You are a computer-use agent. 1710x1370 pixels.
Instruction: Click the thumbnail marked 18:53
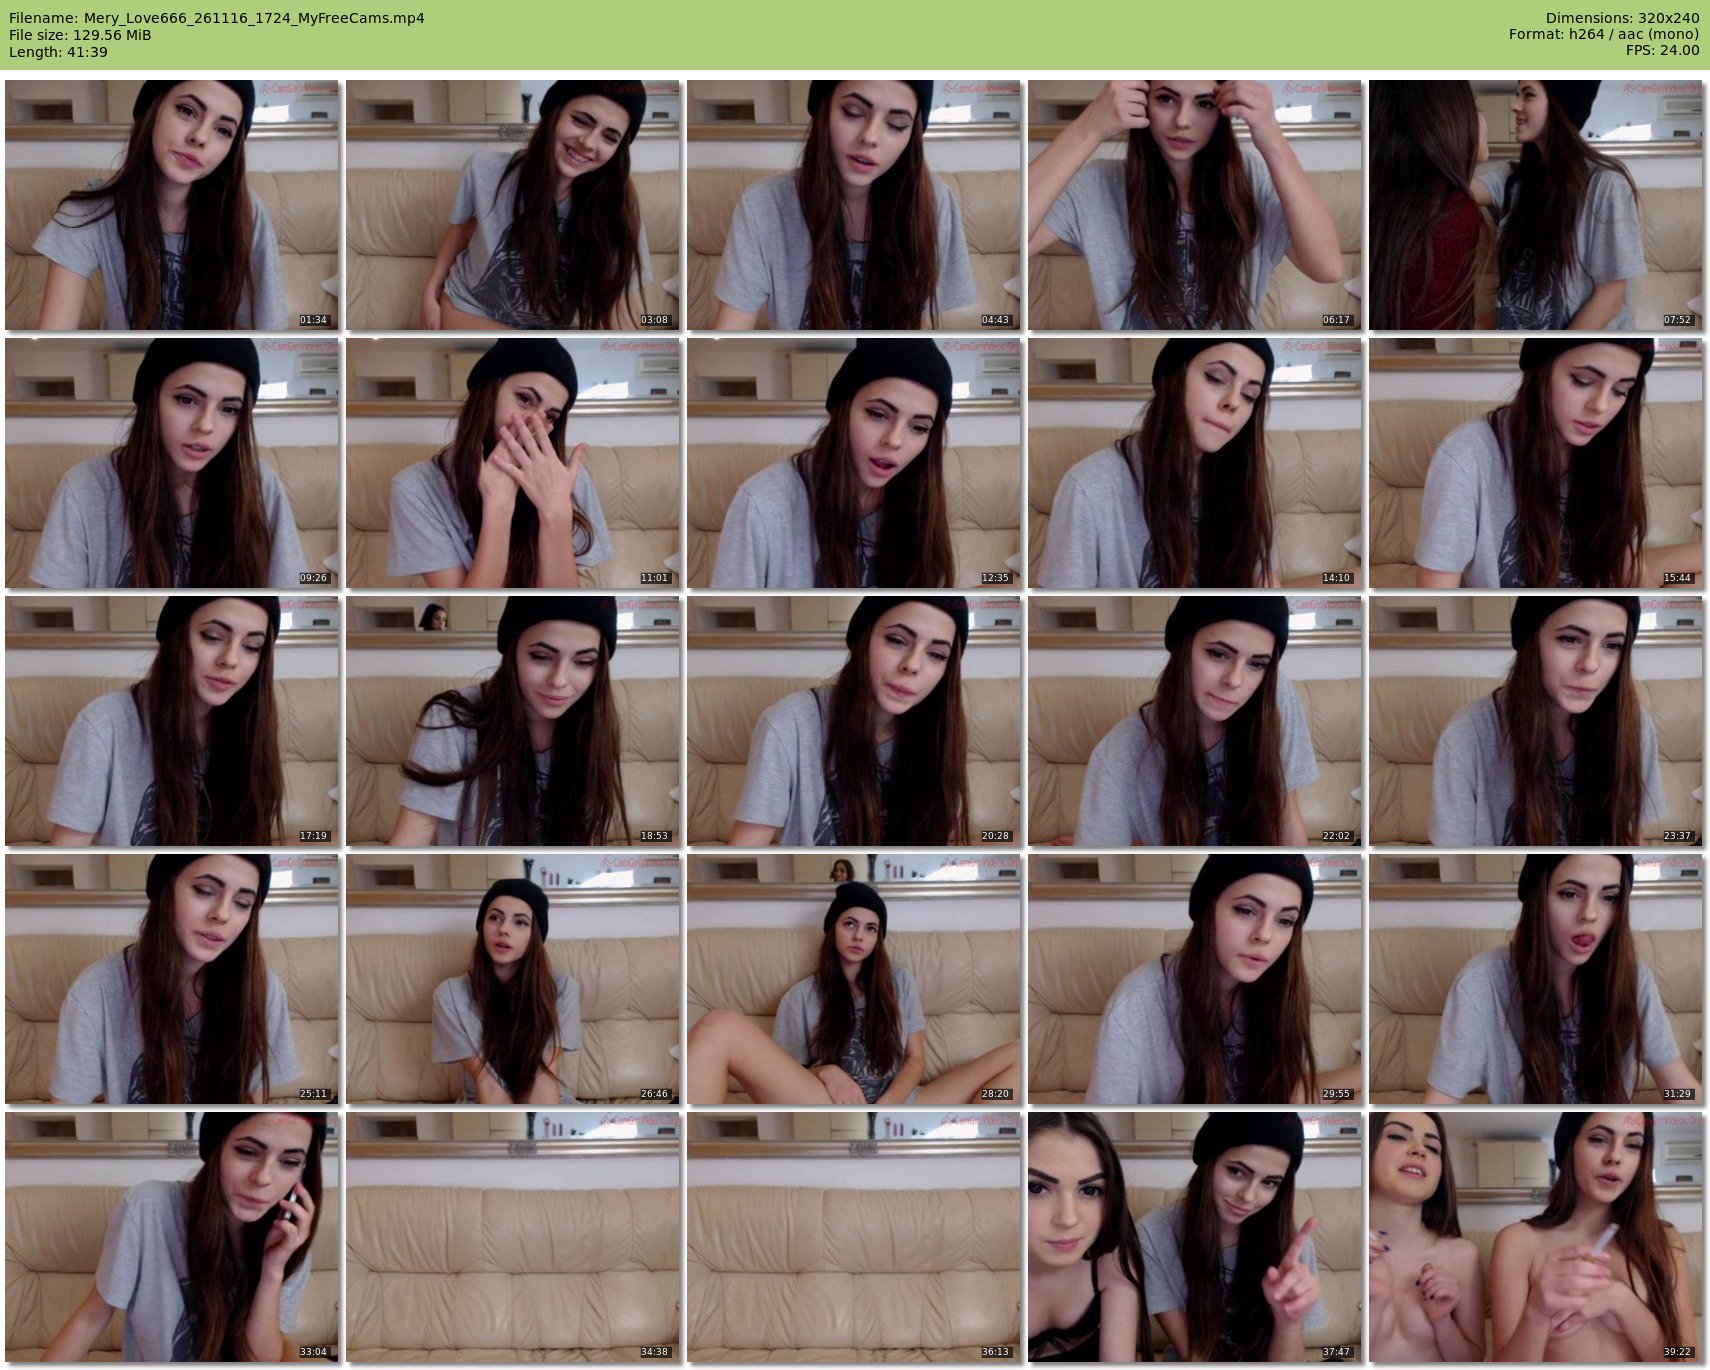pos(513,721)
